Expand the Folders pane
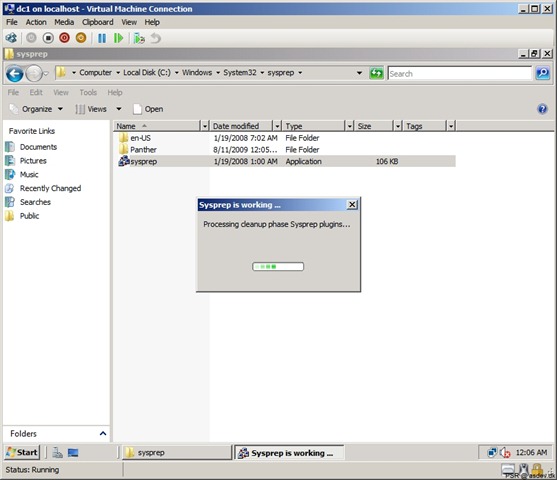557x480 pixels. tap(103, 433)
